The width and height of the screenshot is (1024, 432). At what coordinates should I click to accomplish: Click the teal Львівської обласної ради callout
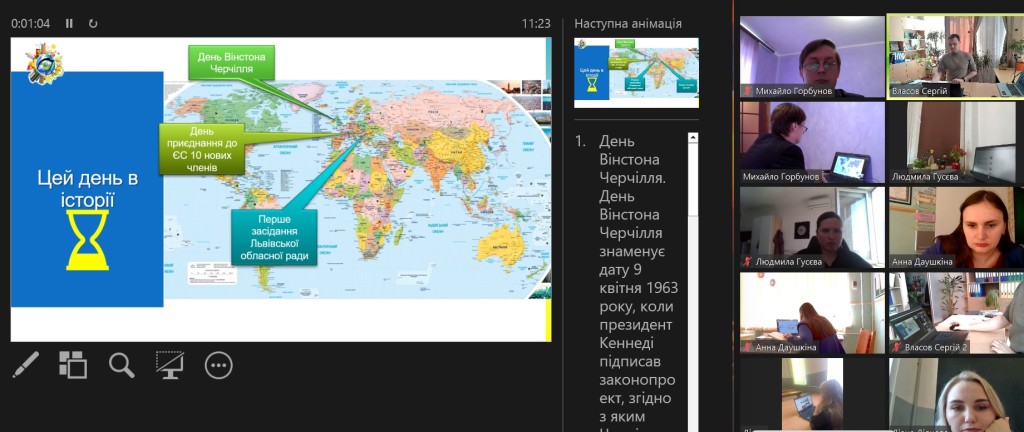[273, 236]
